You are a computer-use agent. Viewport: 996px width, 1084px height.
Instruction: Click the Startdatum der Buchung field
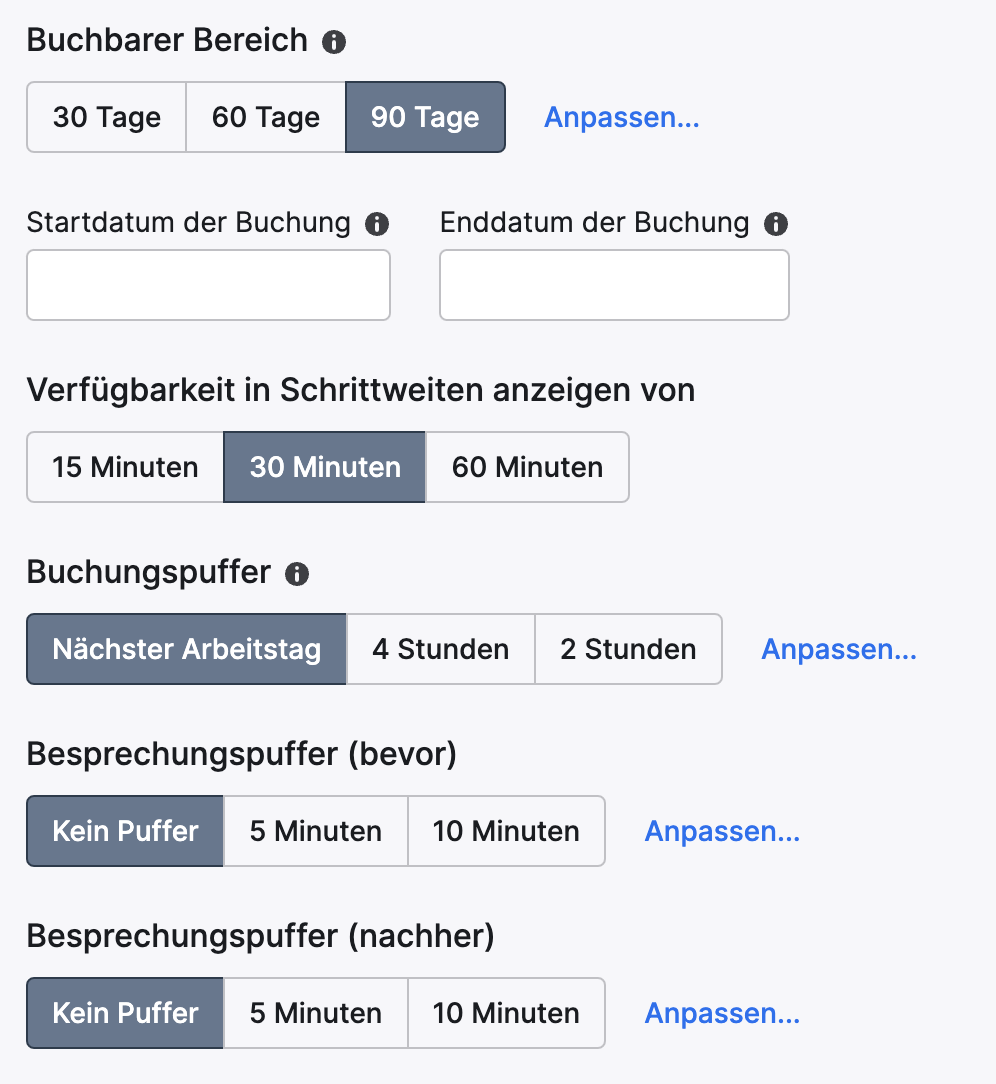(x=208, y=285)
